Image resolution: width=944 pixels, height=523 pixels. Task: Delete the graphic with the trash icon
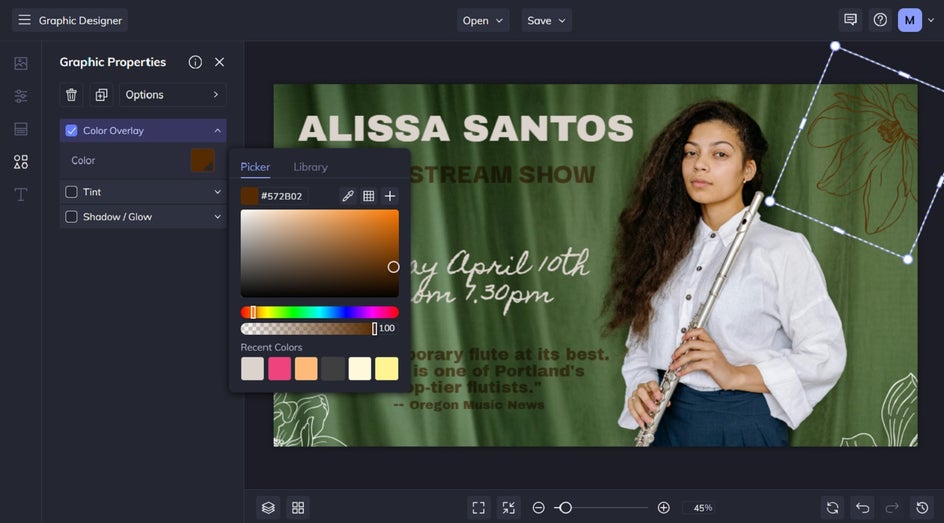pyautogui.click(x=71, y=94)
